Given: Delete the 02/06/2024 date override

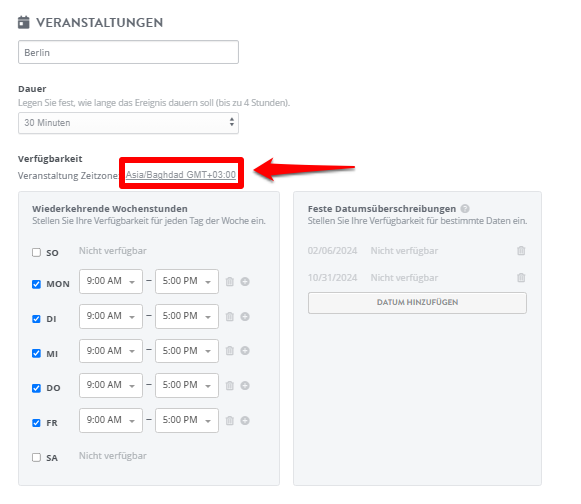Looking at the screenshot, I should coord(521,251).
